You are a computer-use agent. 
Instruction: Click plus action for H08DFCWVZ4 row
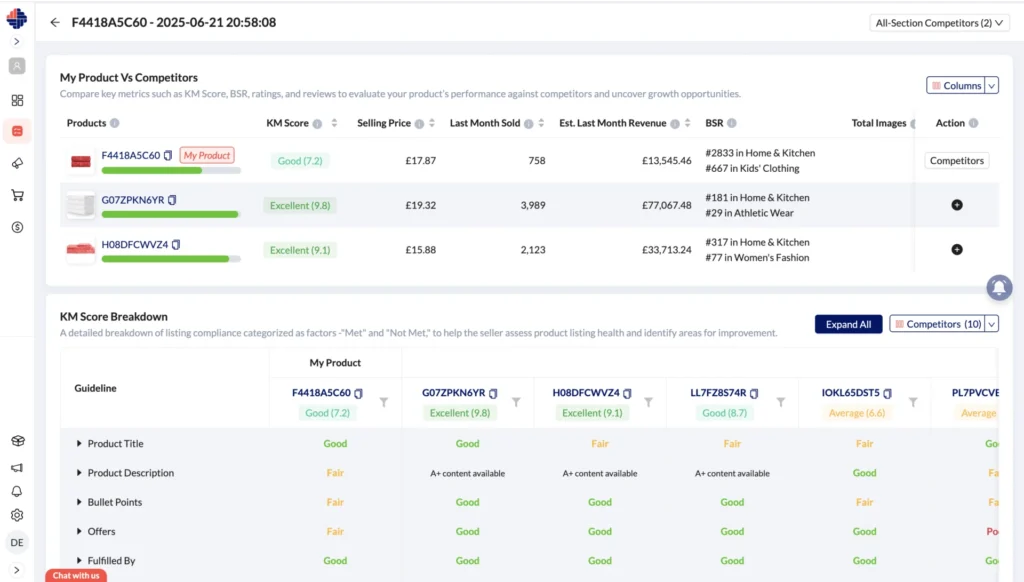957,250
